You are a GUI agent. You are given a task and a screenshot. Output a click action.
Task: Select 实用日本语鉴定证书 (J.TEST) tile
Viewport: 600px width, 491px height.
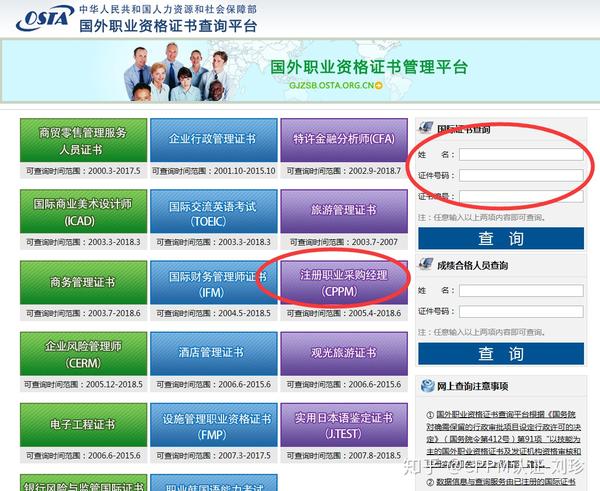[x=344, y=425]
